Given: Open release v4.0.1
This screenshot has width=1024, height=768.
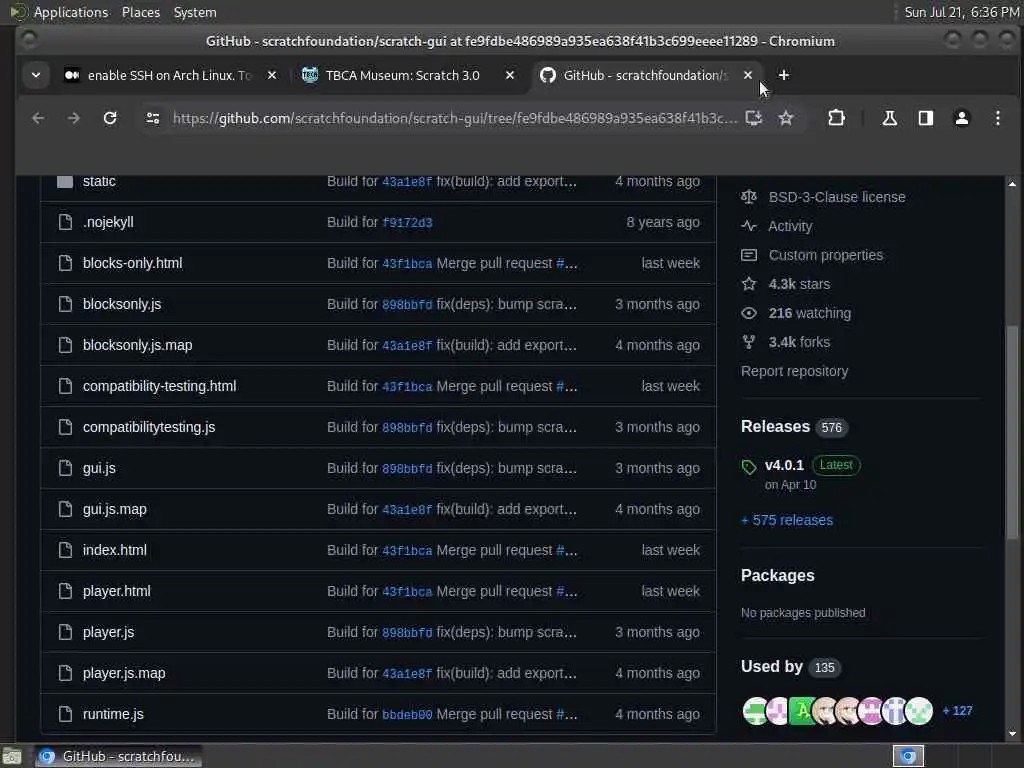Looking at the screenshot, I should pyautogui.click(x=784, y=465).
